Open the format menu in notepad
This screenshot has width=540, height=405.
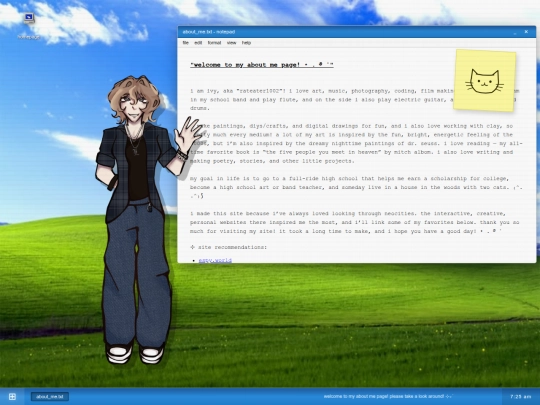pyautogui.click(x=214, y=43)
